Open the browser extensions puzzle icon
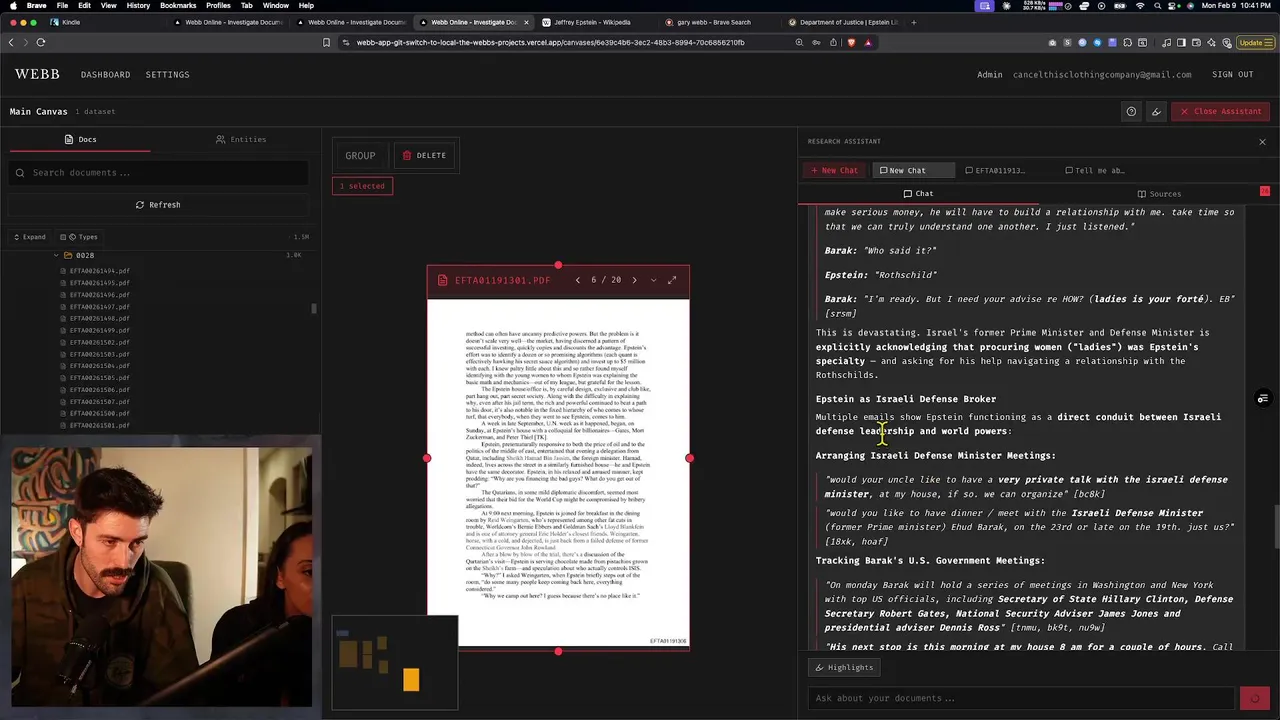Screen dimensions: 1280x720 tap(1128, 42)
